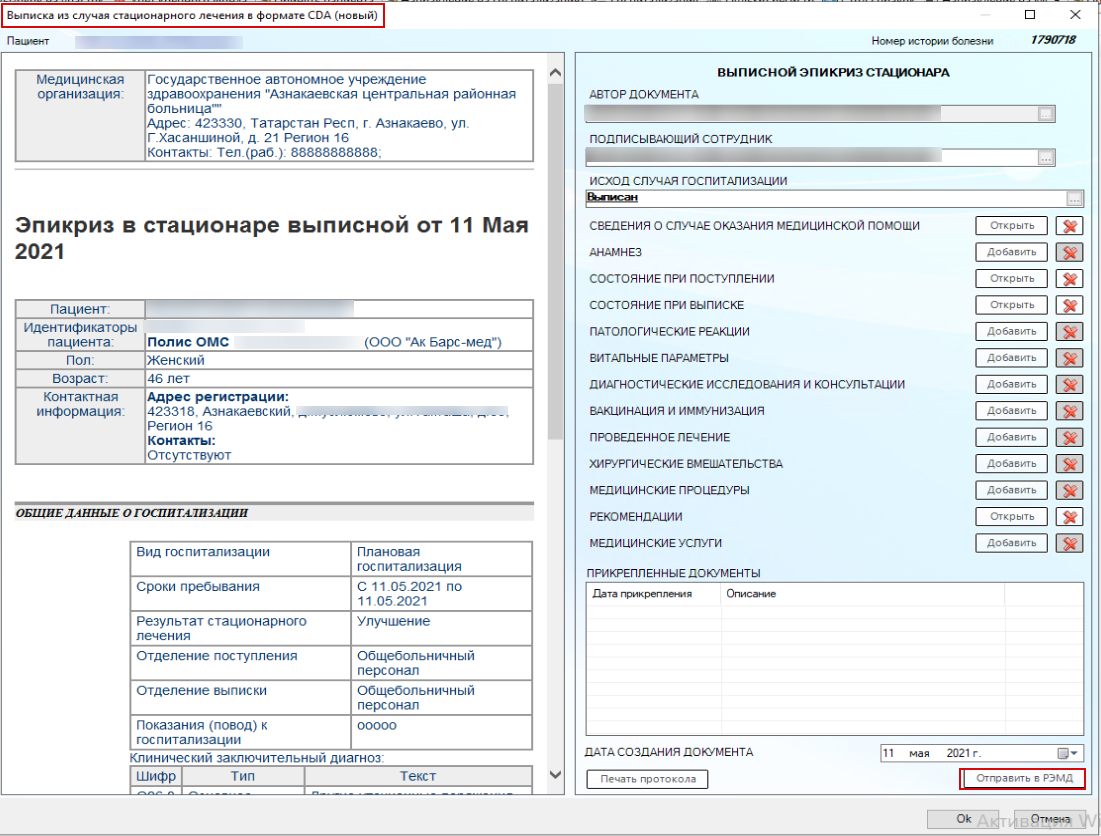Sort attachments by Описание column
Viewport: 1101px width, 836px height.
click(862, 594)
